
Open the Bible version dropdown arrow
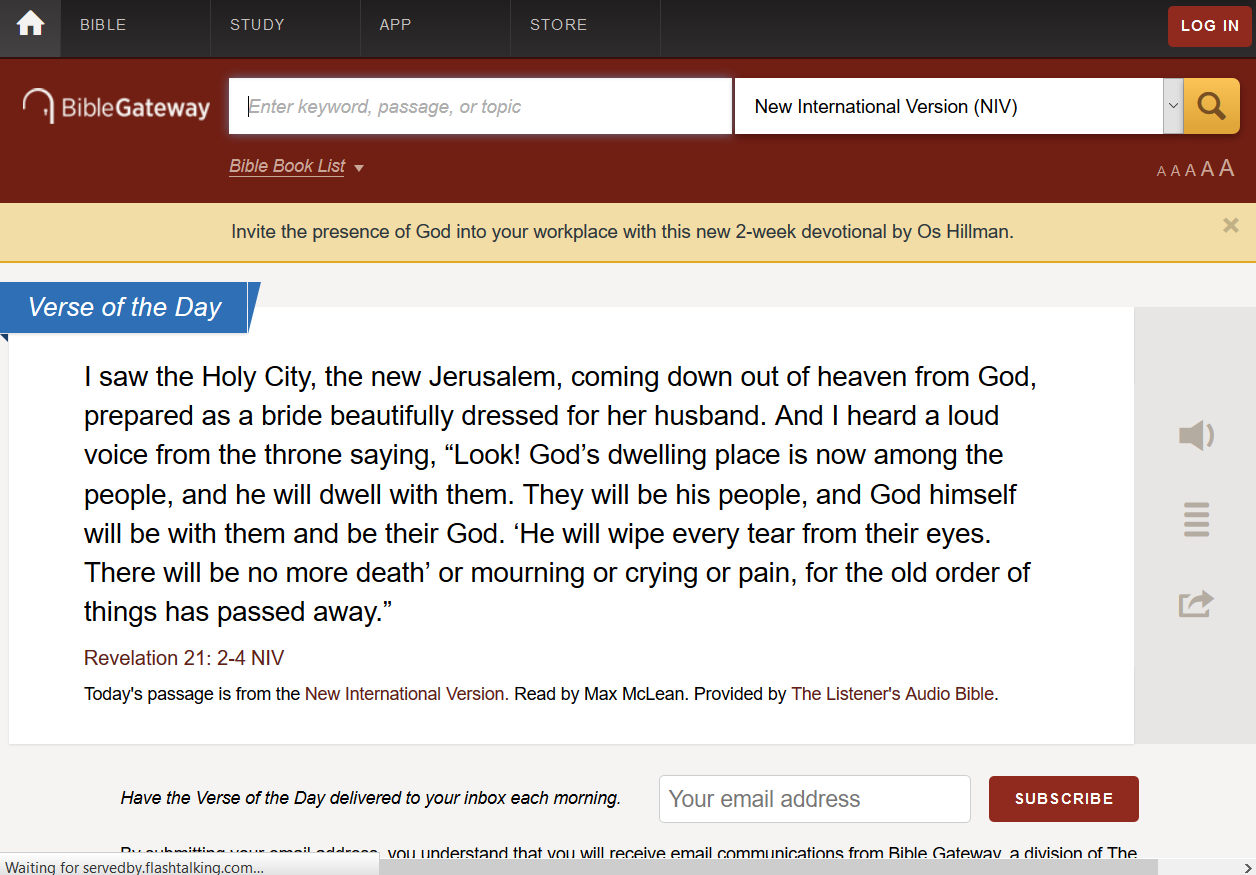coord(1172,105)
